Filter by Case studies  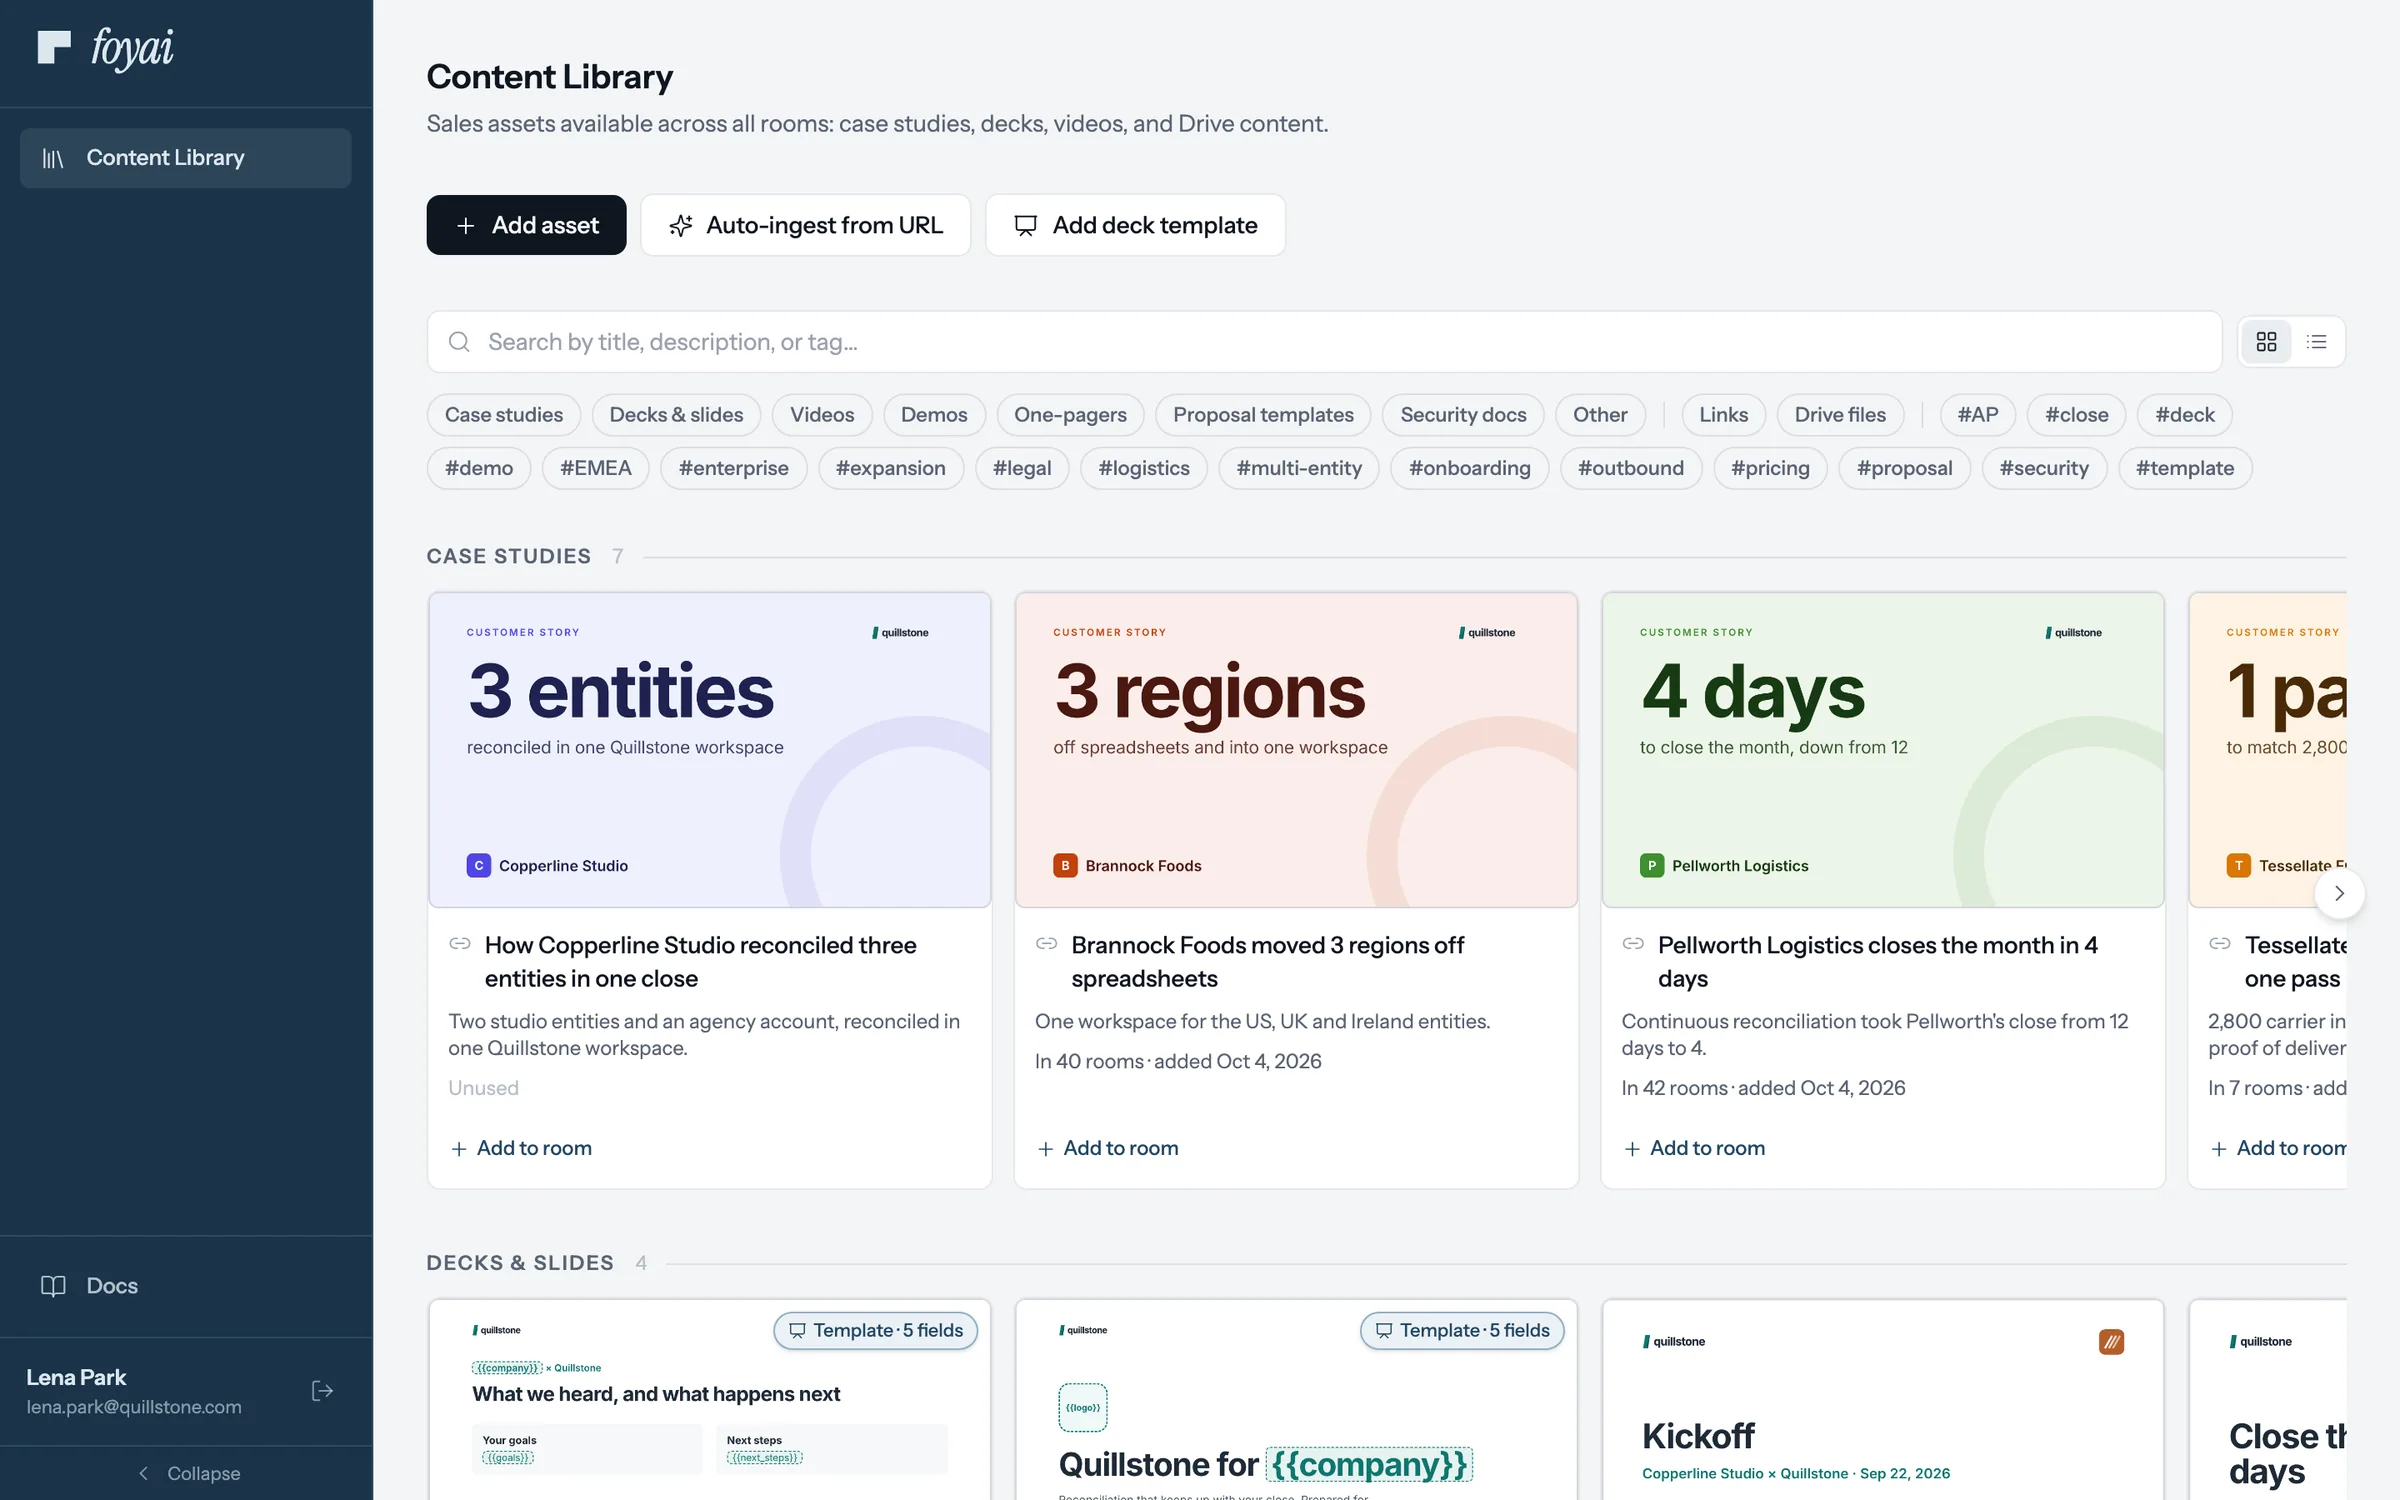click(x=504, y=415)
